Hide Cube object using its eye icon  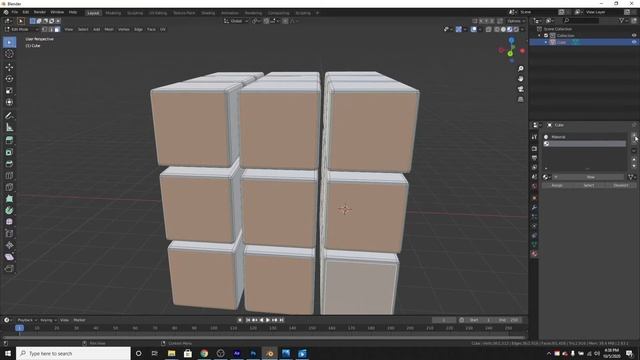tap(634, 42)
